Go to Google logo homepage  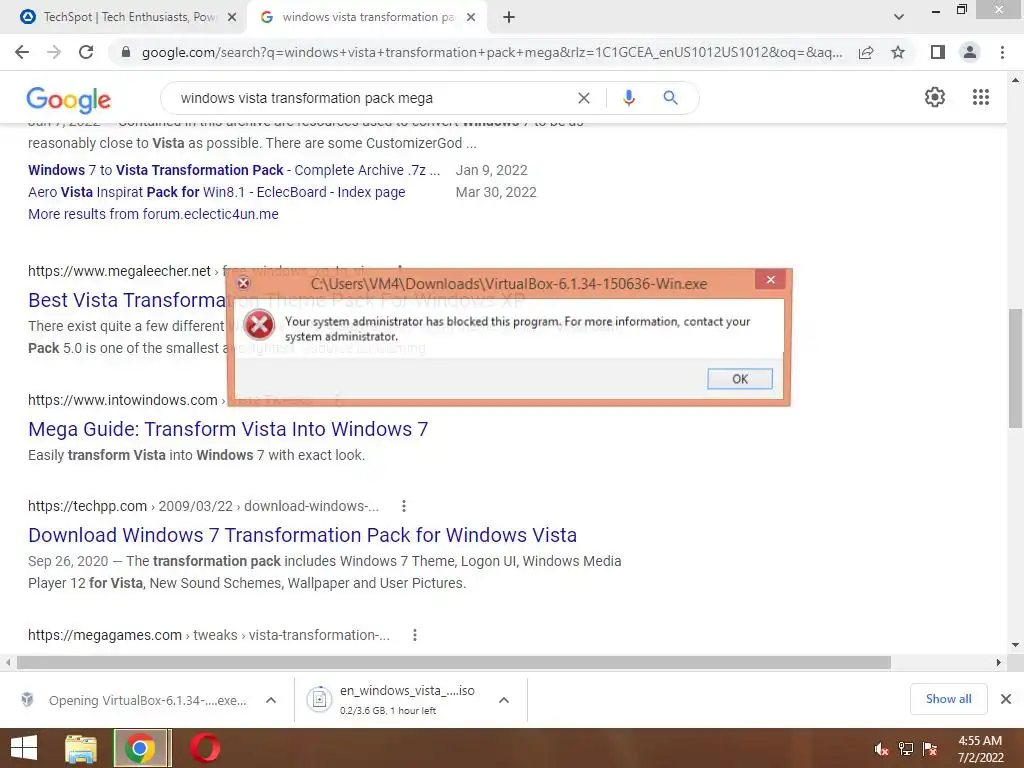coord(69,99)
